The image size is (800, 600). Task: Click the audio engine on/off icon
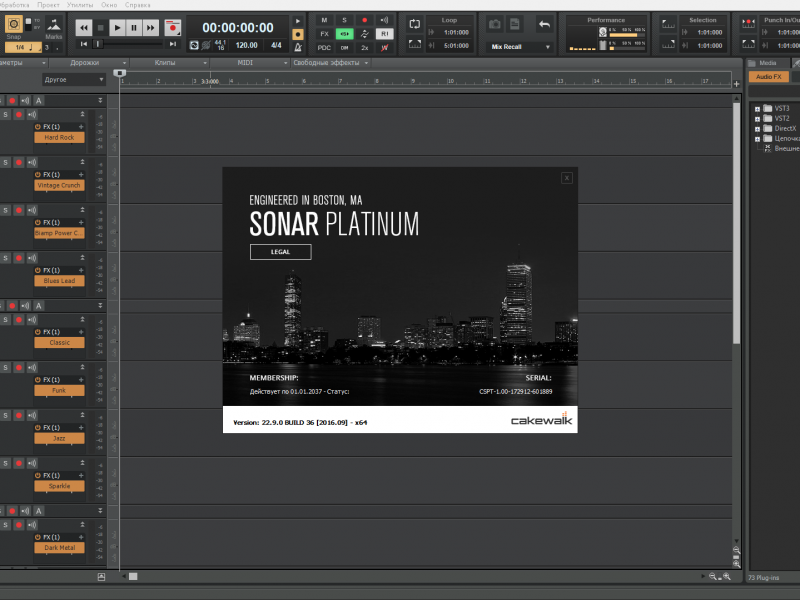click(x=194, y=45)
